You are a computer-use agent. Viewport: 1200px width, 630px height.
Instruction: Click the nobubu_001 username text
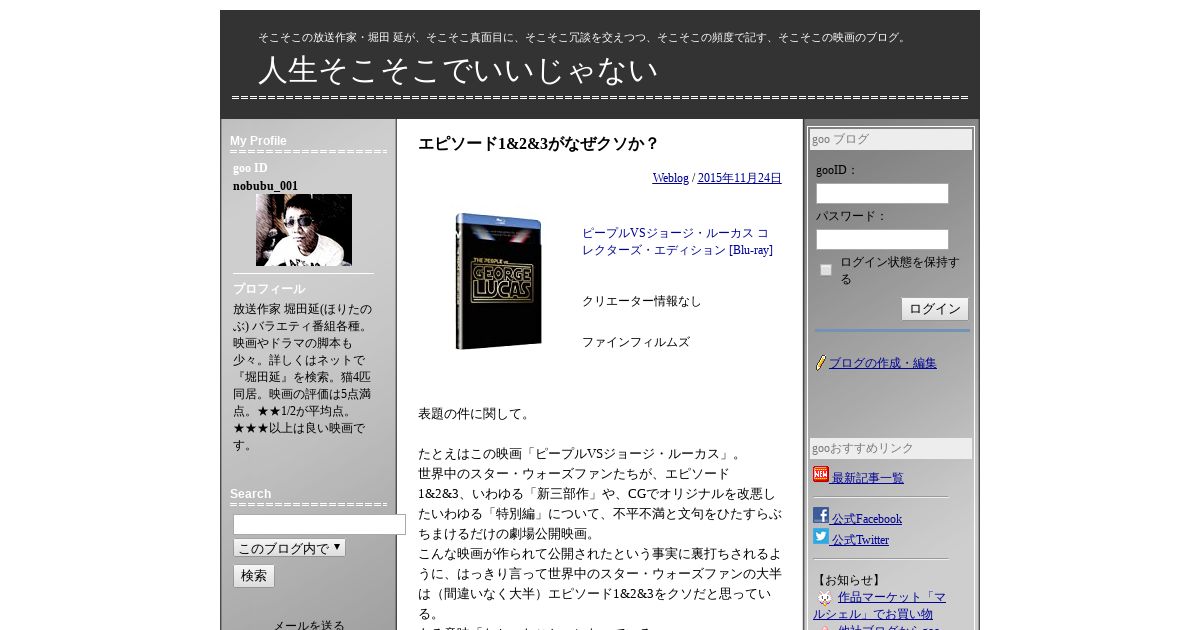click(x=265, y=186)
